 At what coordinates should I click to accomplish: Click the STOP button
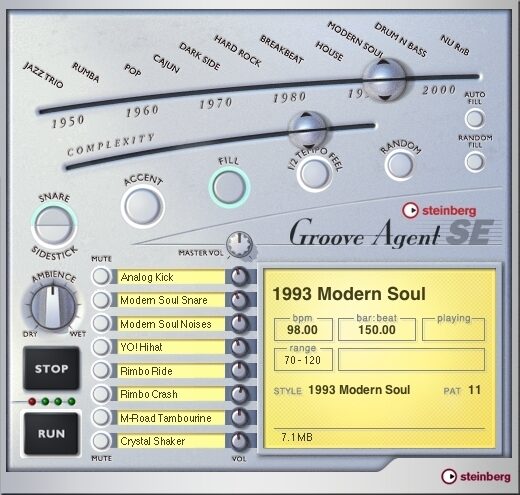click(51, 368)
